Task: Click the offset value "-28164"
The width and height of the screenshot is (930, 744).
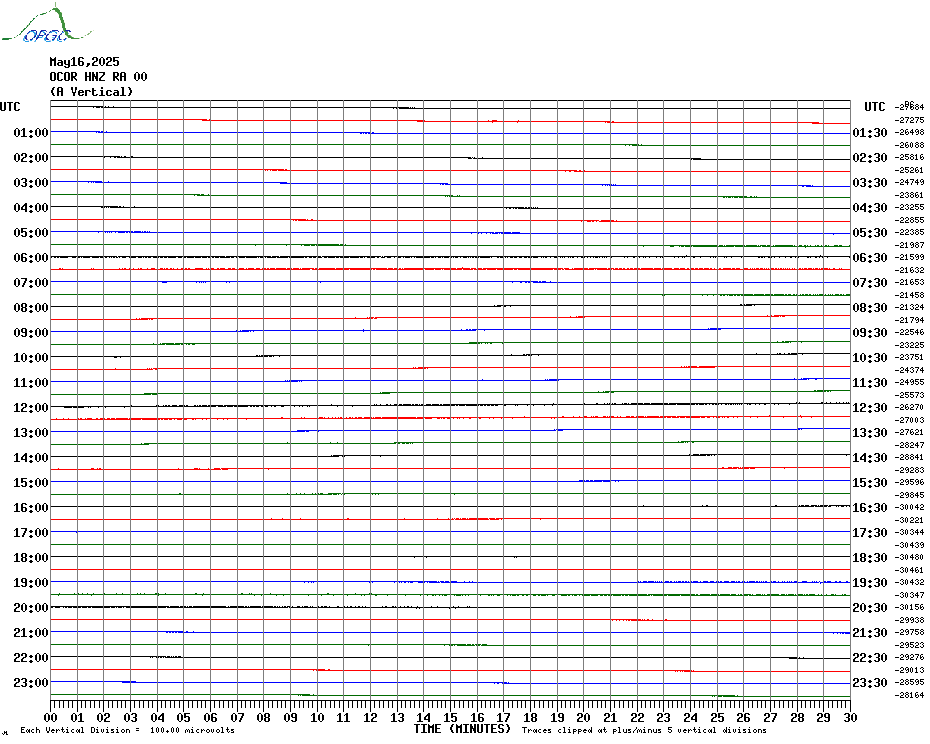Action: tap(909, 695)
